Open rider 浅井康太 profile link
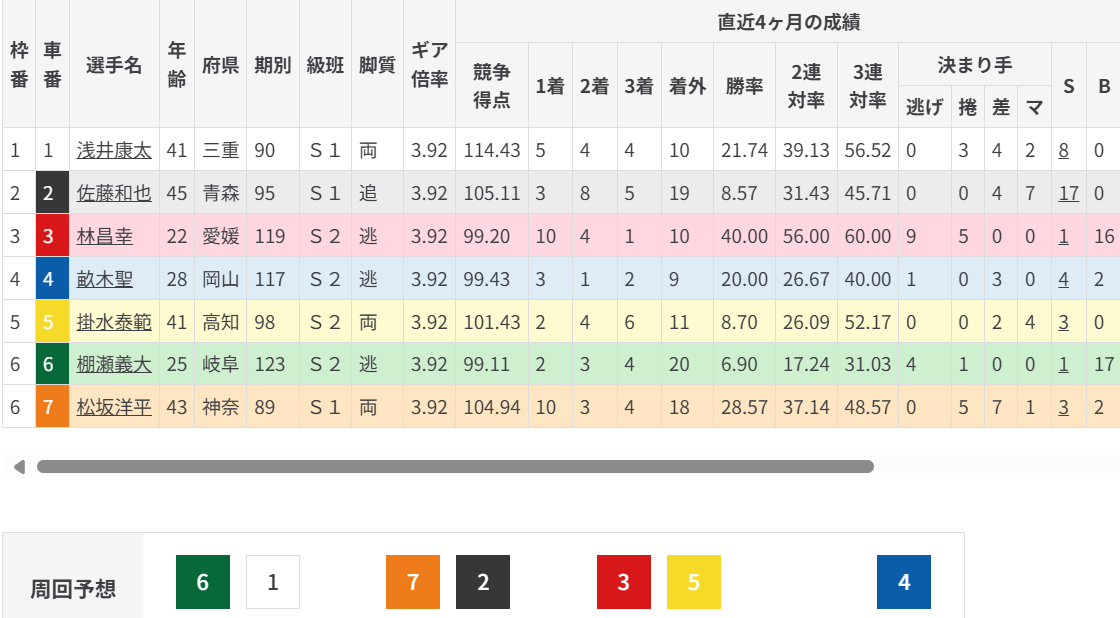 click(x=114, y=150)
